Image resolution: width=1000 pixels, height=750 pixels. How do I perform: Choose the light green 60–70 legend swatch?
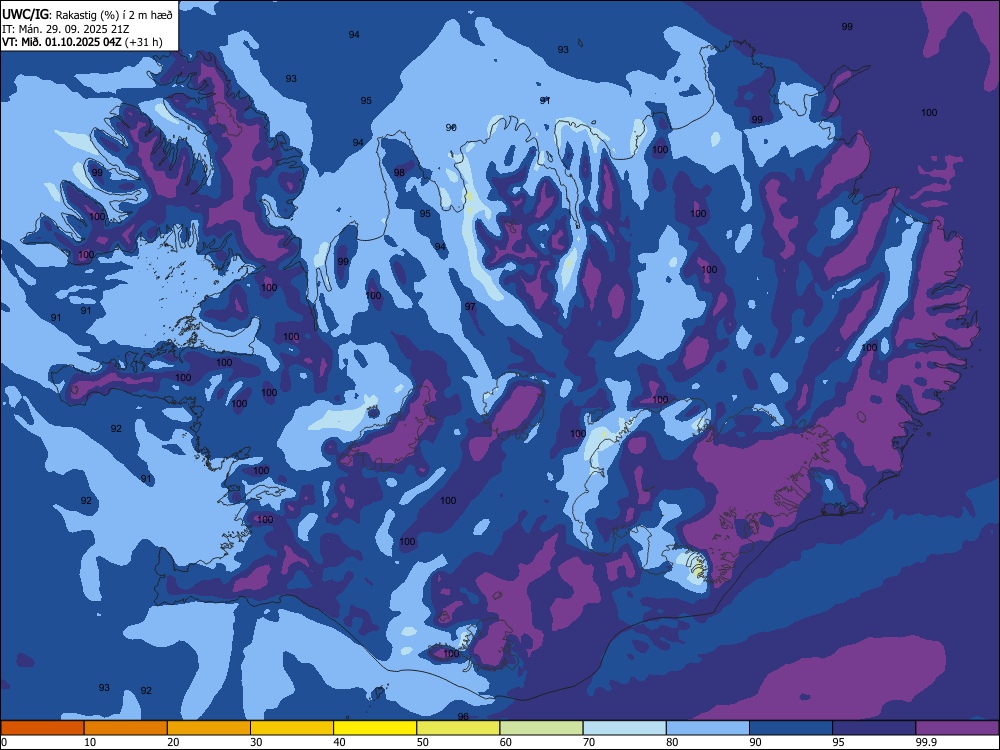541,728
